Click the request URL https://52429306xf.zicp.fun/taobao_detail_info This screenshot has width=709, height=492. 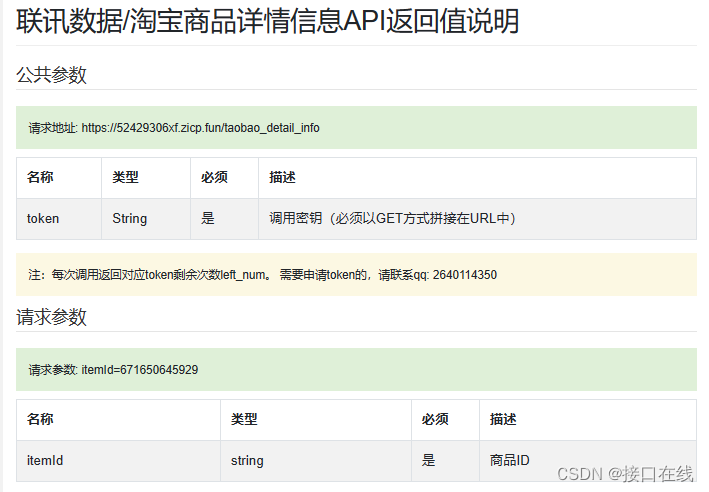coord(200,128)
